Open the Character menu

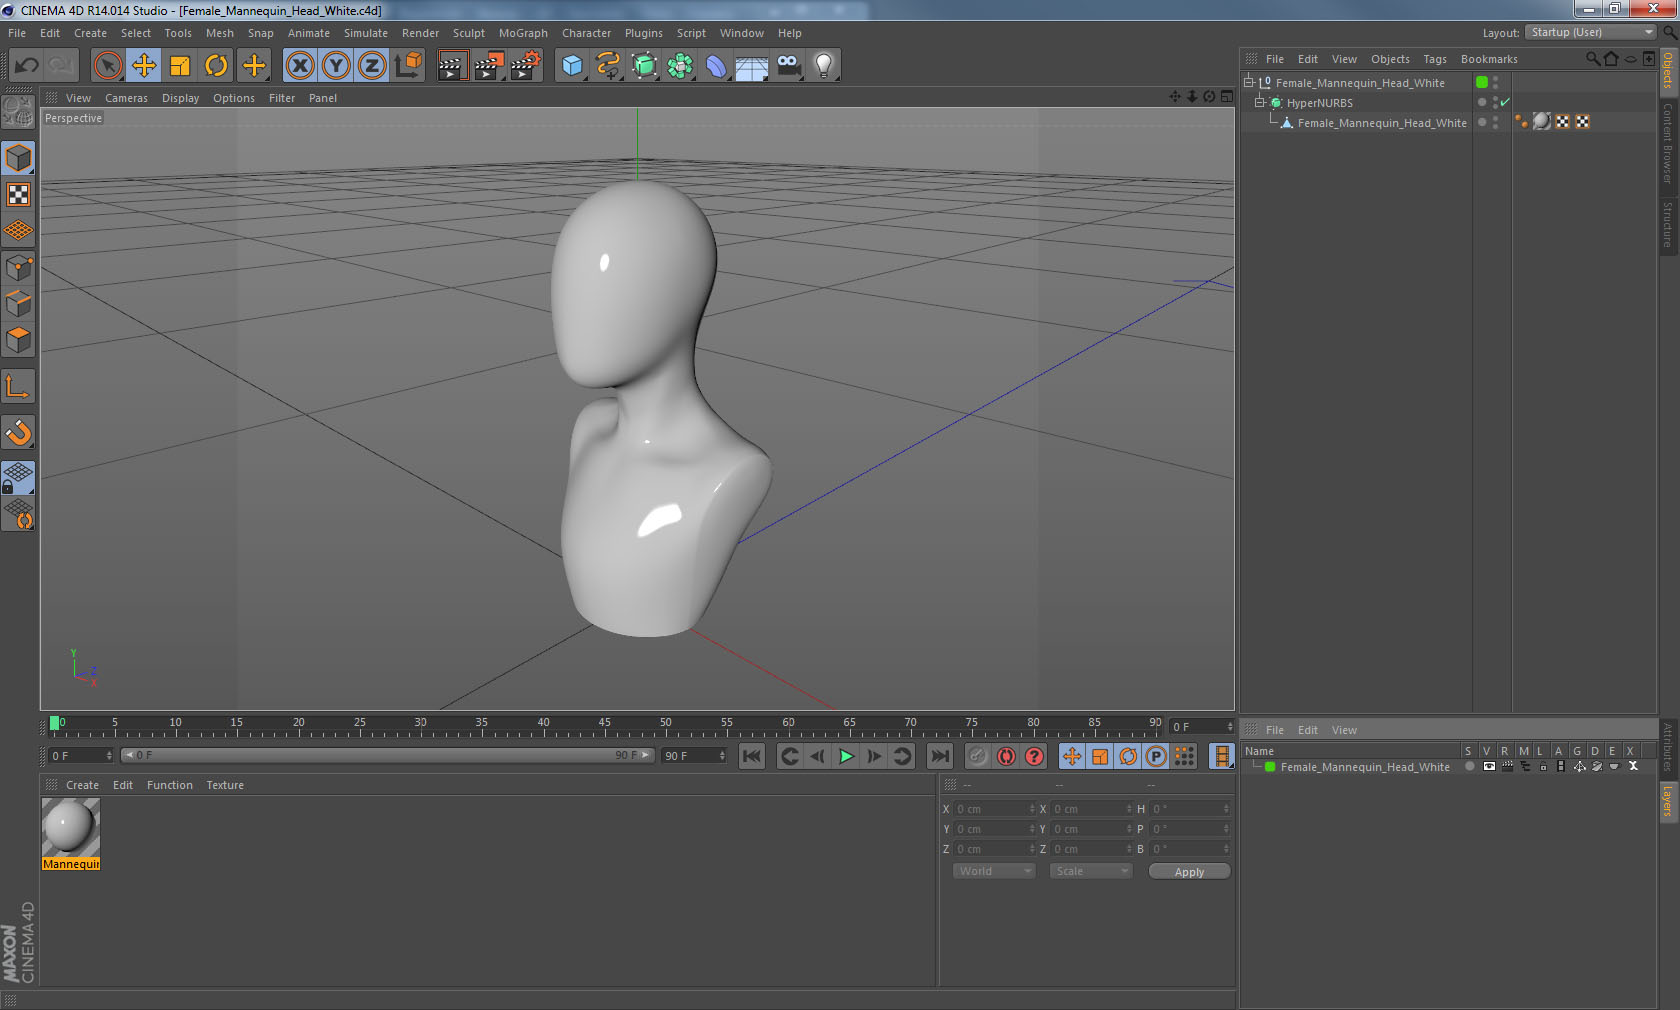(x=586, y=33)
